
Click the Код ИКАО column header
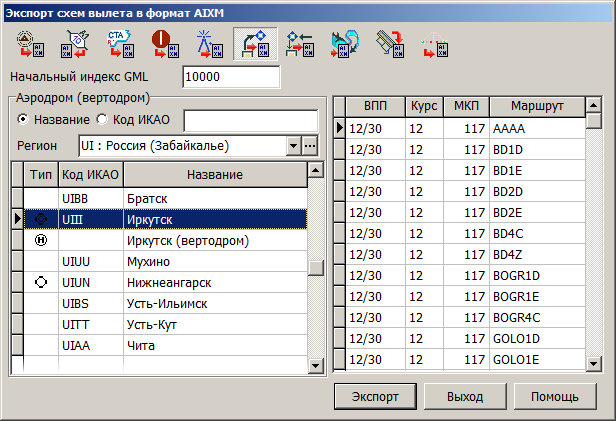[x=91, y=174]
